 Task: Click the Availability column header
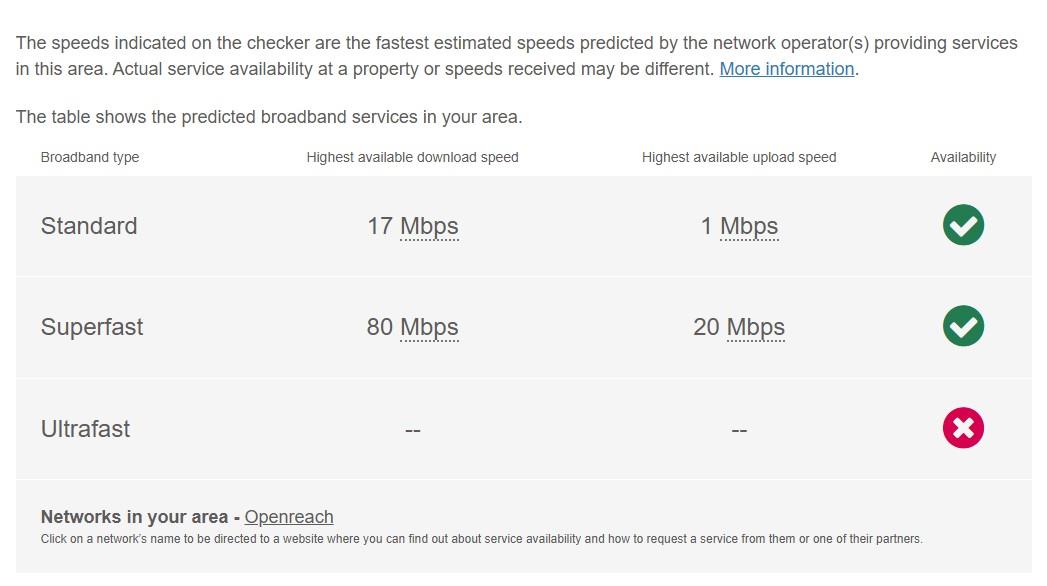(963, 157)
